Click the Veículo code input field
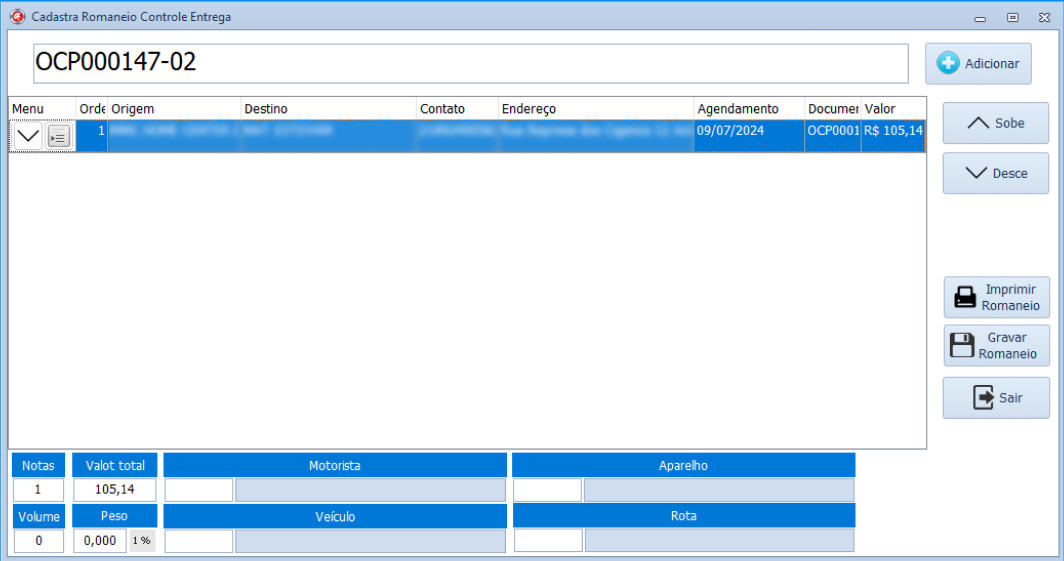The height and width of the screenshot is (561, 1064). coord(199,541)
